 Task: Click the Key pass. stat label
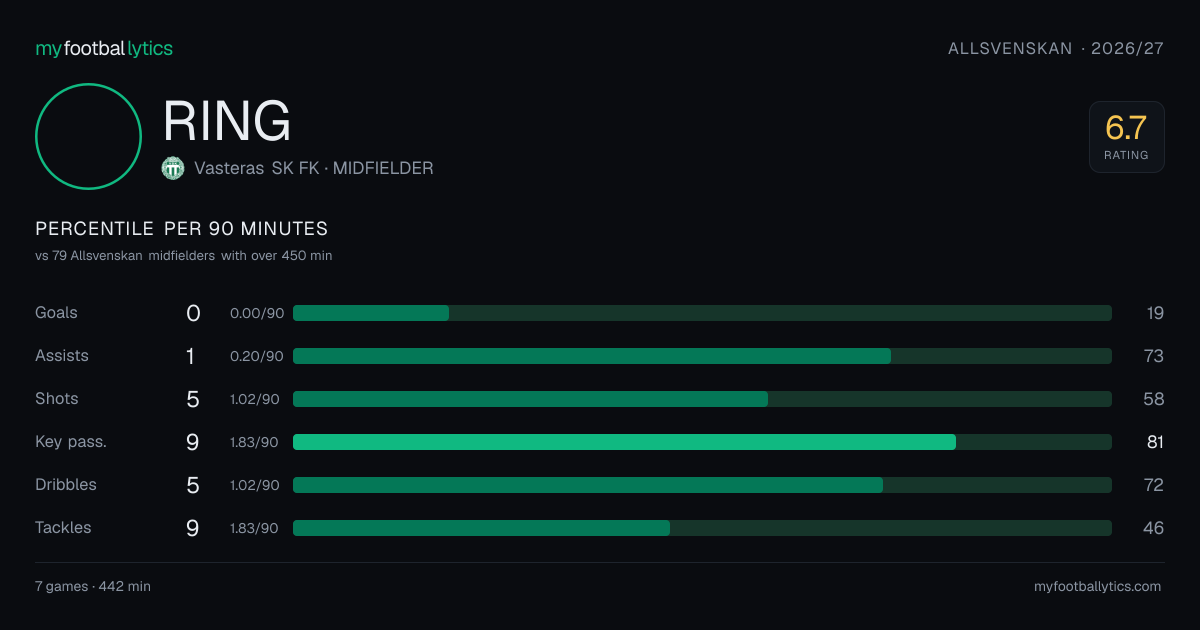click(71, 442)
